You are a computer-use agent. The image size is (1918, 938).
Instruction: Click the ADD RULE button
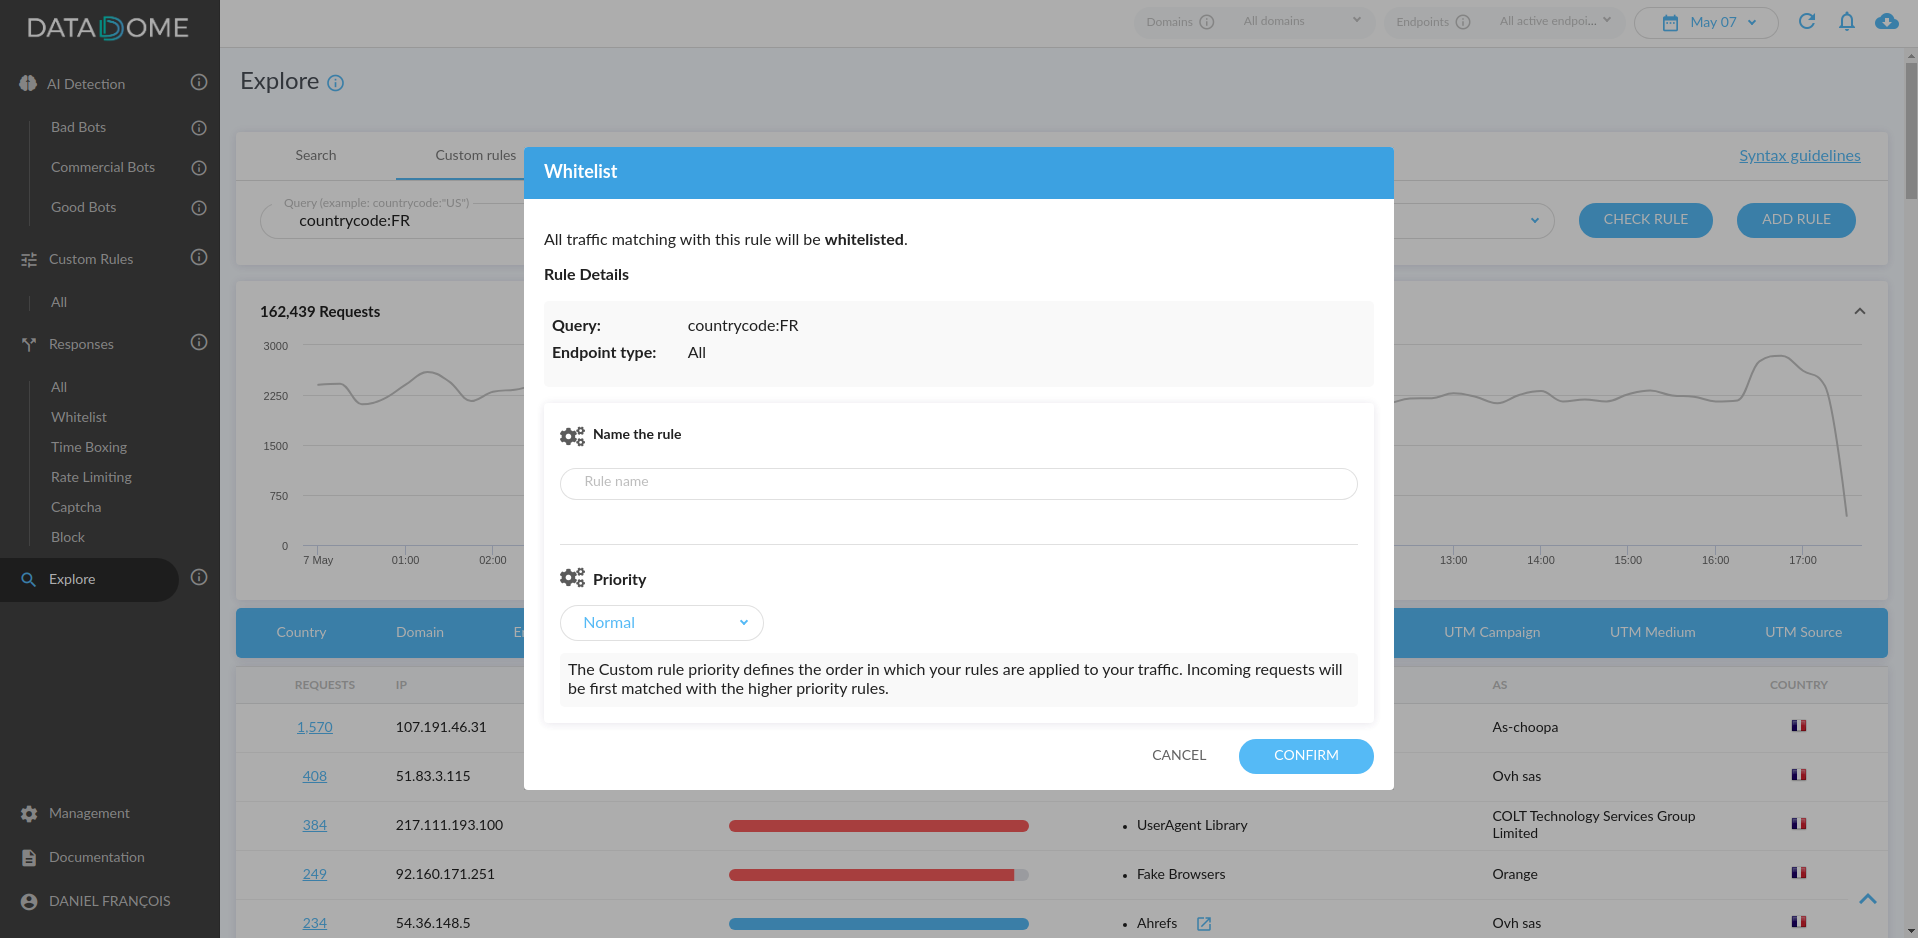click(x=1796, y=220)
